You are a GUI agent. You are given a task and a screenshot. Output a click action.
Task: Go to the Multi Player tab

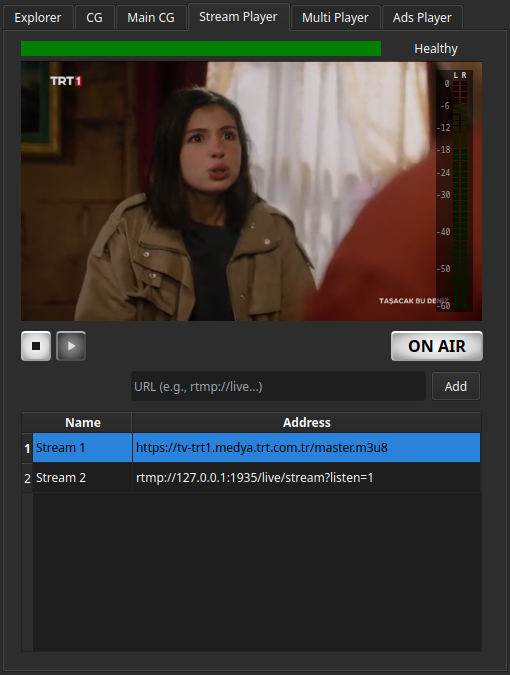335,18
